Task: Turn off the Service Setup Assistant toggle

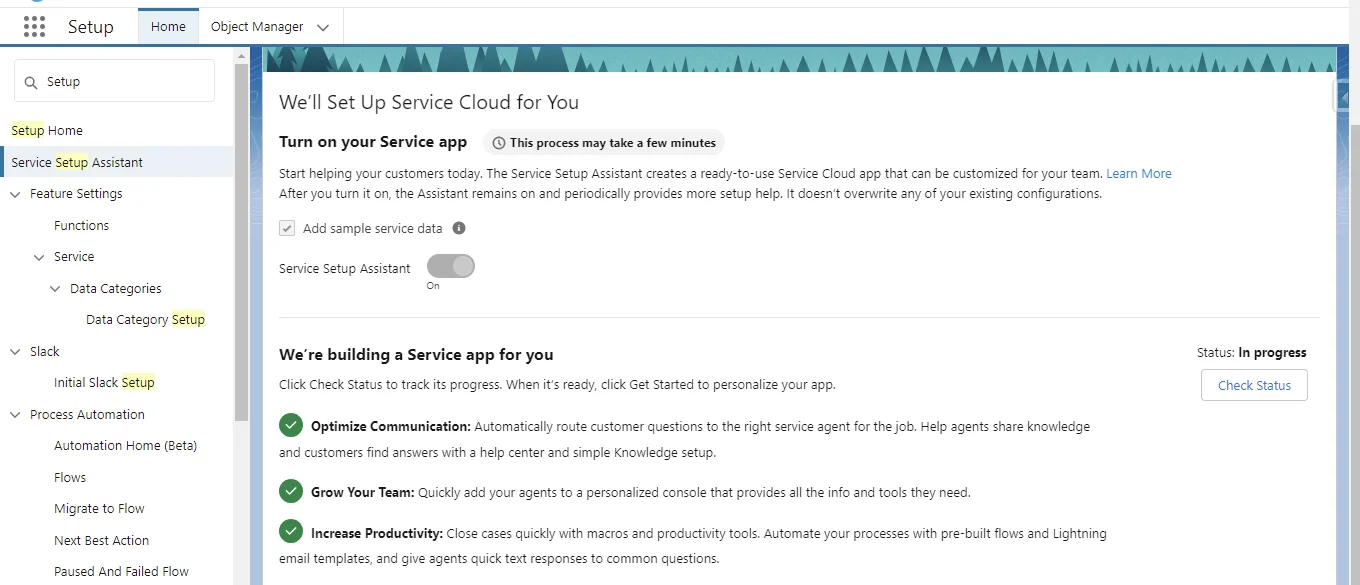Action: pos(450,266)
